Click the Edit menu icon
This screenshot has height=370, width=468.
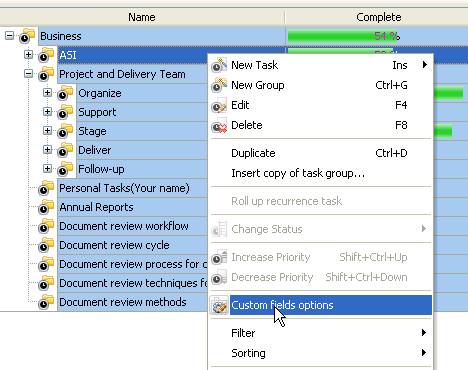[219, 105]
